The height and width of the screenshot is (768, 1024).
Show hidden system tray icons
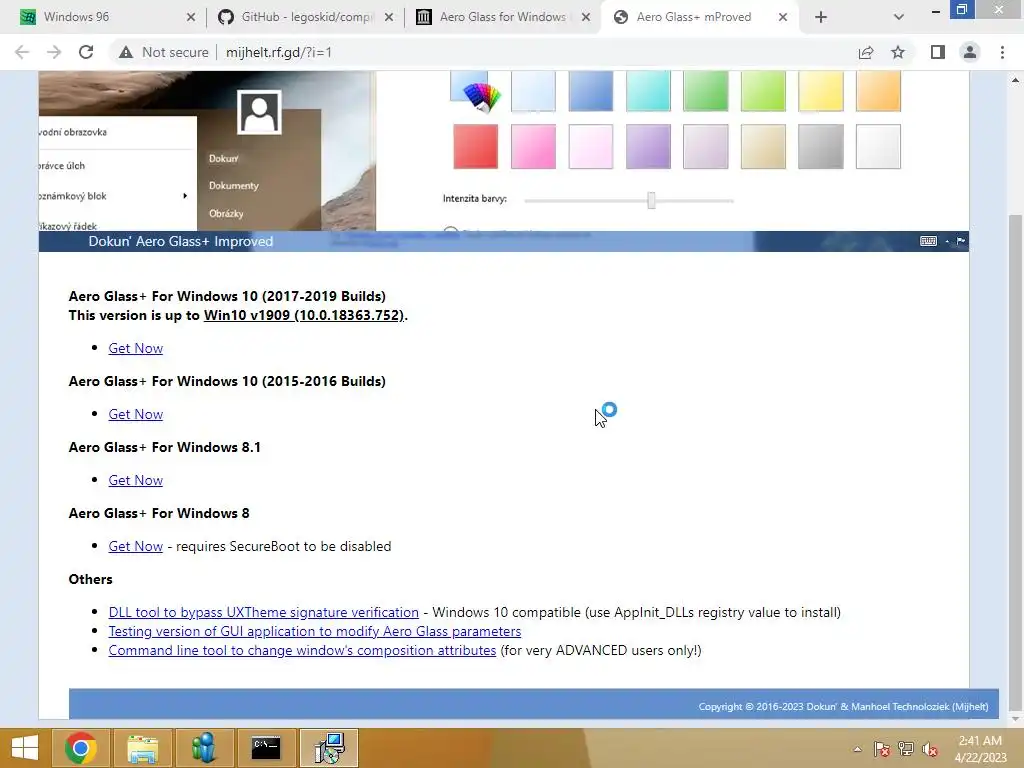[x=857, y=749]
